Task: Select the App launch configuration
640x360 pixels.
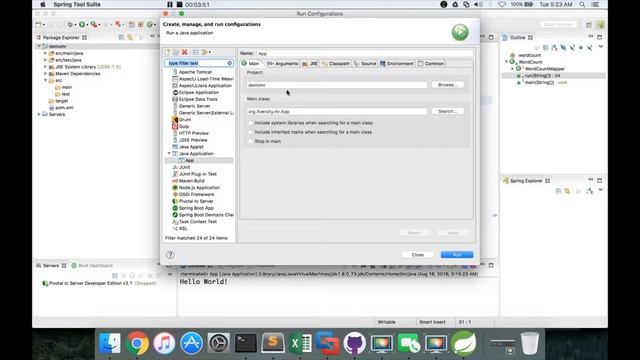Action: point(189,160)
